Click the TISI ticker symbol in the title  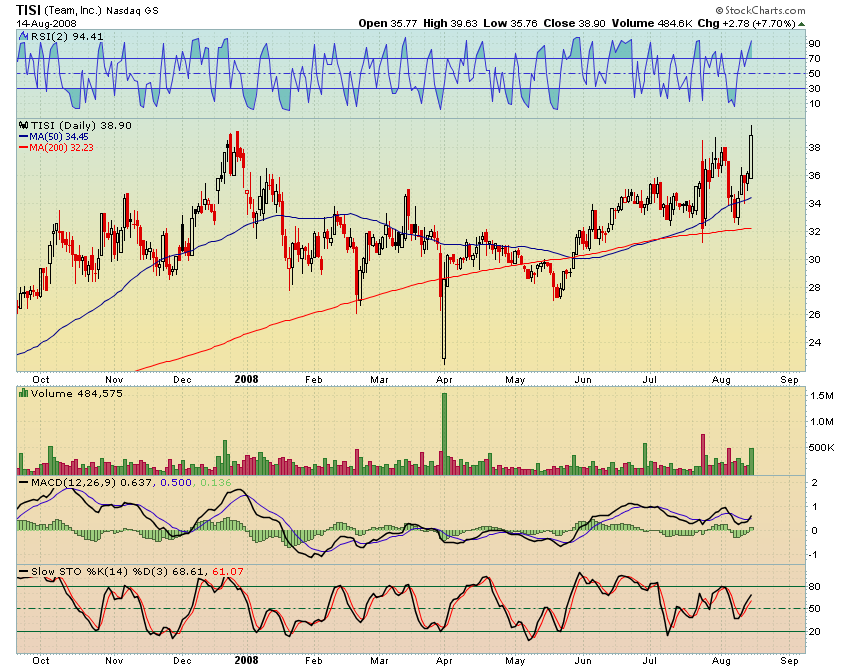28,10
